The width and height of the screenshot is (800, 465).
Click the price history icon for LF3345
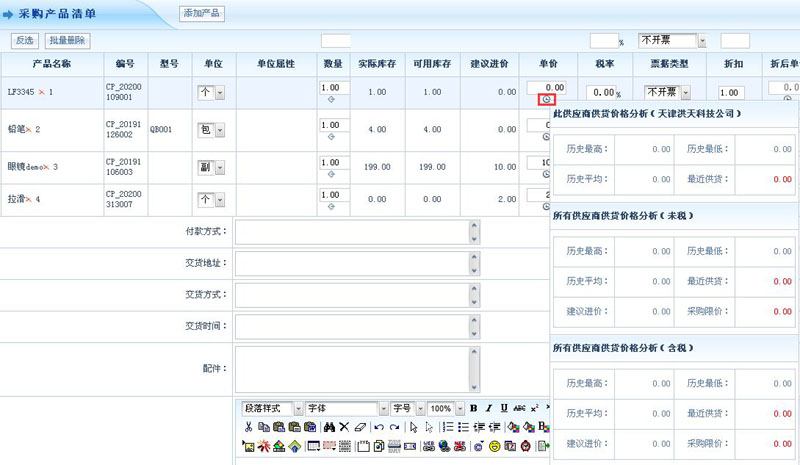point(546,99)
